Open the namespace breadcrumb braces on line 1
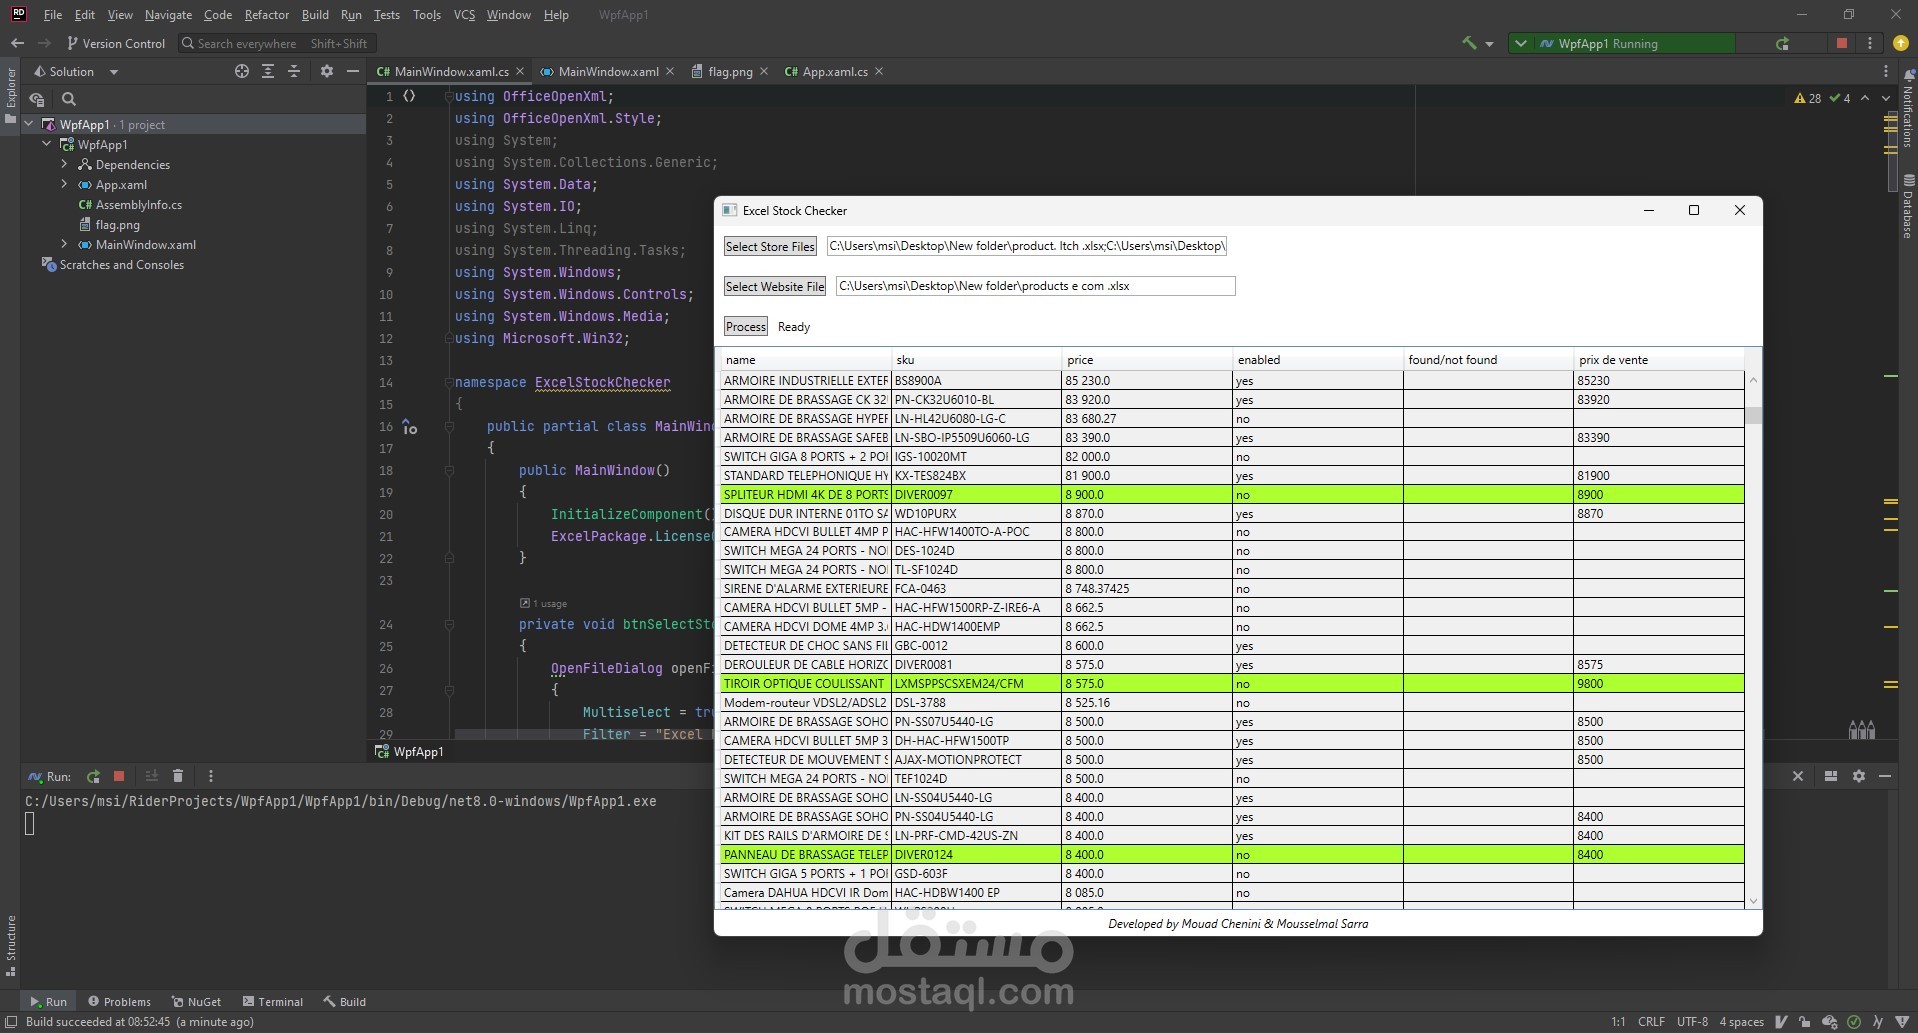The image size is (1918, 1033). click(x=409, y=96)
